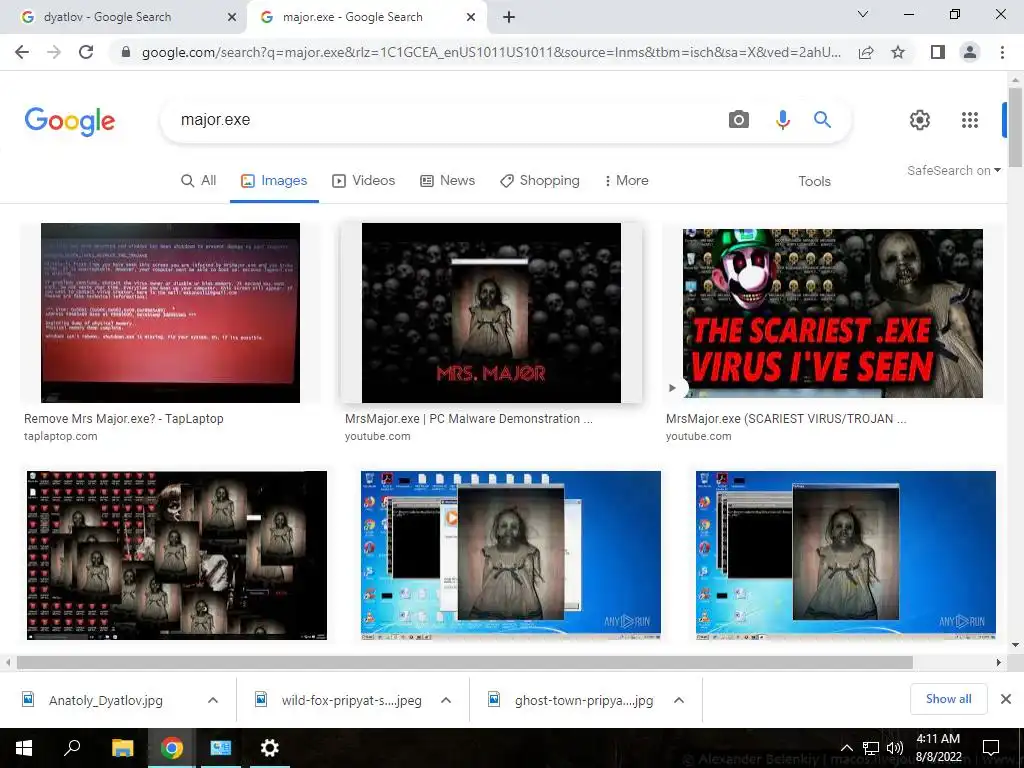The image size is (1024, 768).
Task: Close the major.exe search tab
Action: click(x=471, y=17)
